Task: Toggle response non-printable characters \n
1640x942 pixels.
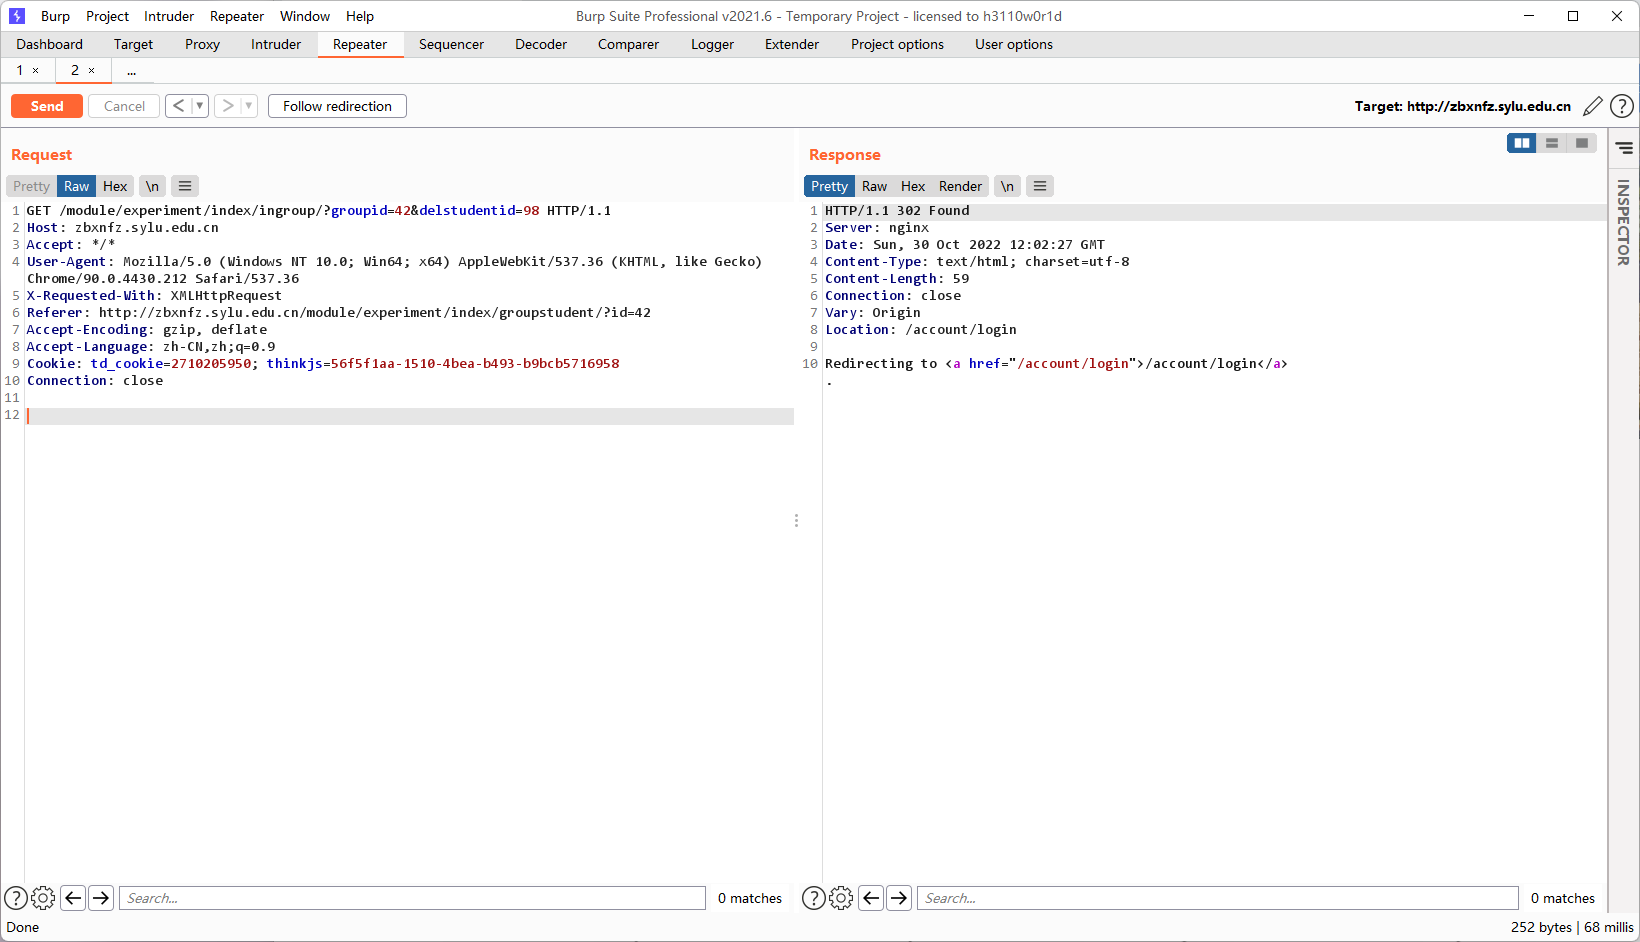Action: coord(1007,186)
